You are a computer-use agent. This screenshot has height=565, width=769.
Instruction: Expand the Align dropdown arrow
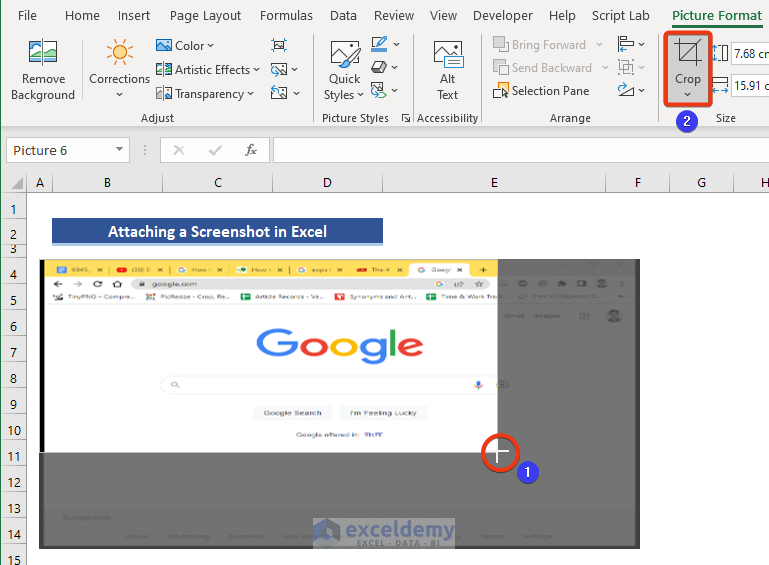641,44
